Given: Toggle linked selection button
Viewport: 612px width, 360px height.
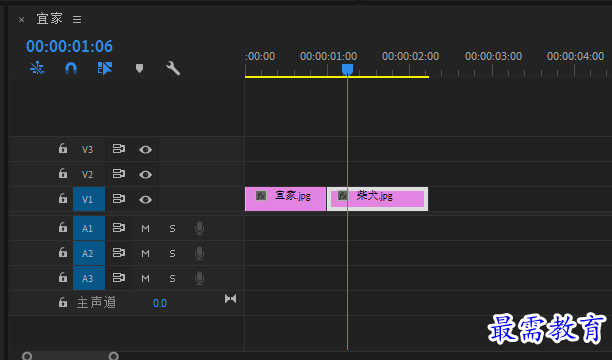Looking at the screenshot, I should (x=105, y=68).
